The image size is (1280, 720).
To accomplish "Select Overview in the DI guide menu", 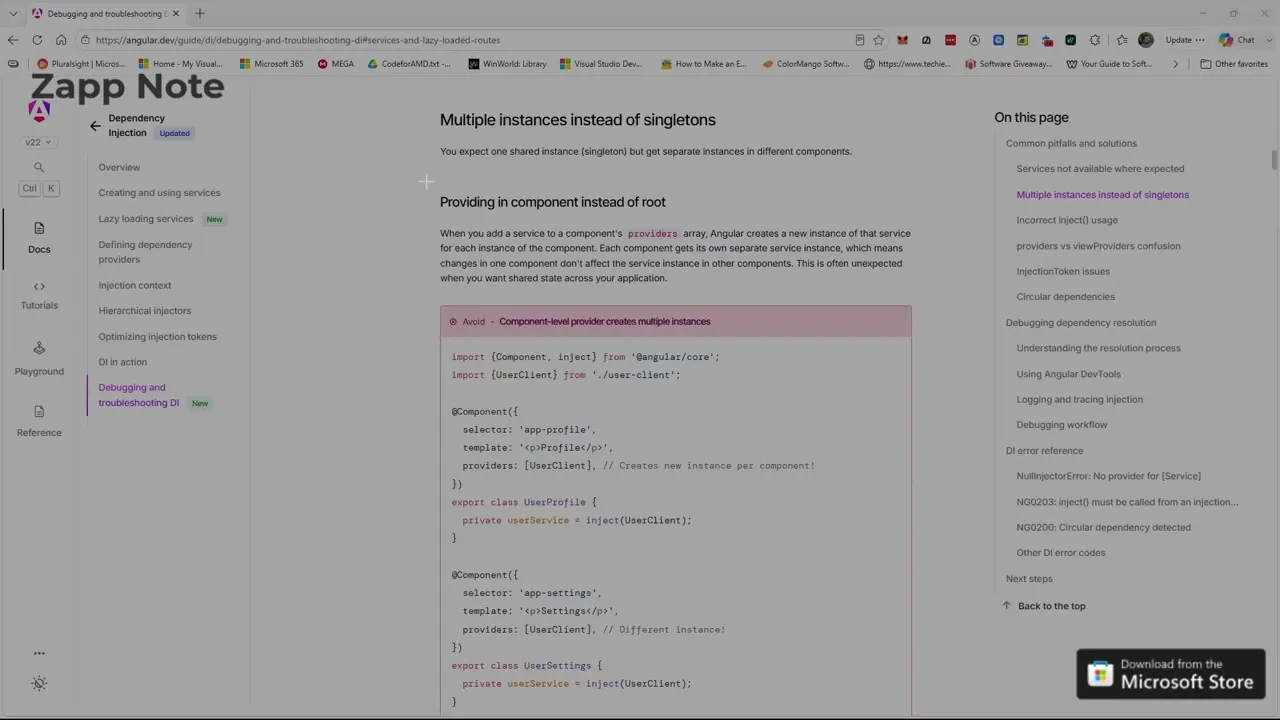I will 119,167.
